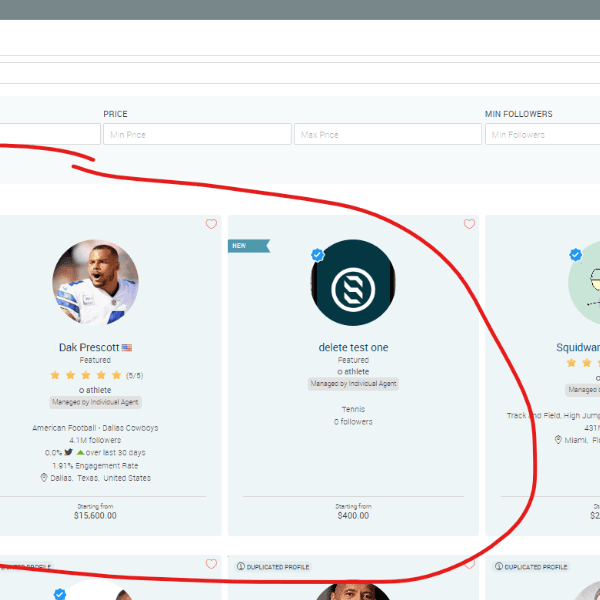Screen dimensions: 600x600
Task: Click the NEW ribbon on delete test one
Action: pyautogui.click(x=238, y=245)
